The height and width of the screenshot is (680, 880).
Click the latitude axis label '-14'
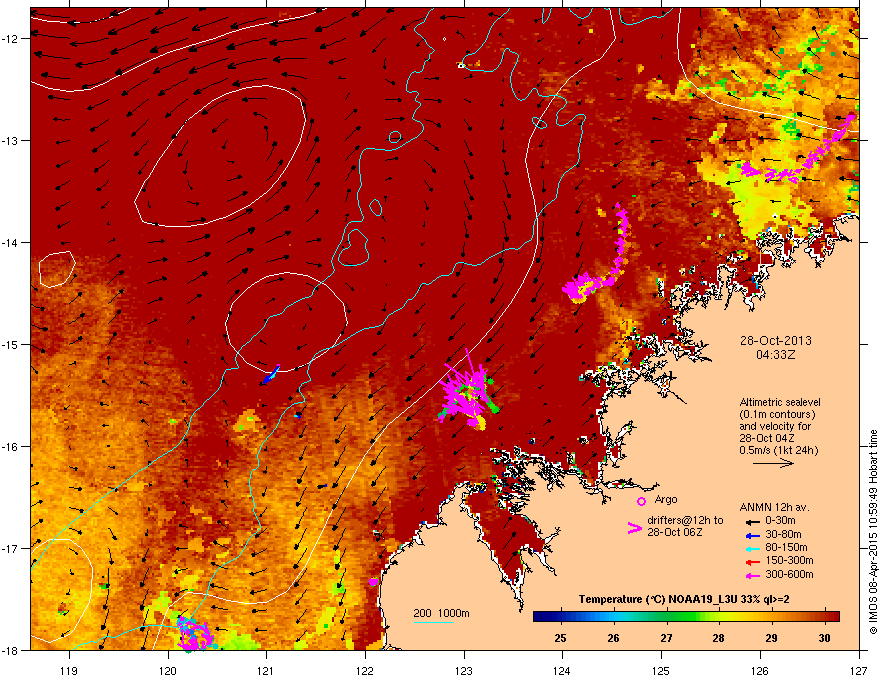pyautogui.click(x=12, y=242)
